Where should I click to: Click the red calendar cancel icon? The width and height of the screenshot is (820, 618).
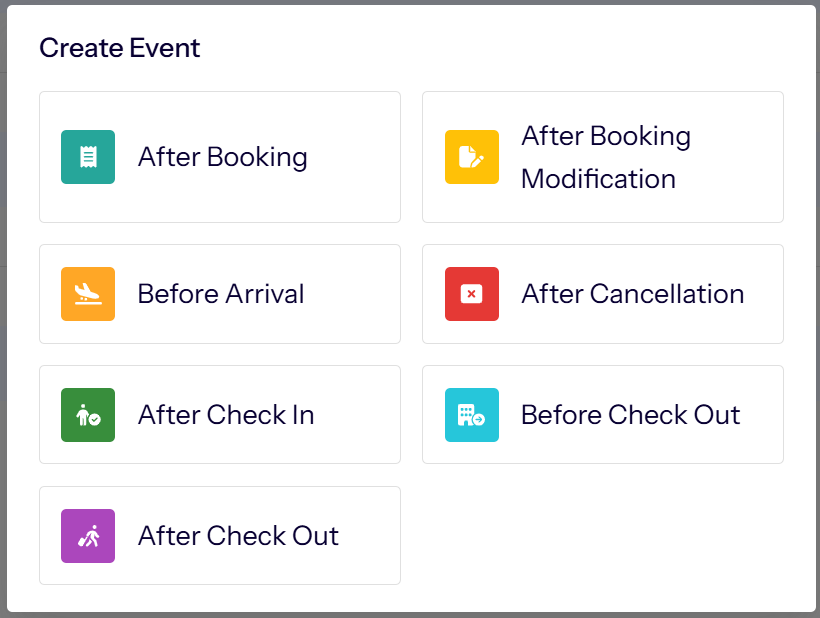pos(472,294)
